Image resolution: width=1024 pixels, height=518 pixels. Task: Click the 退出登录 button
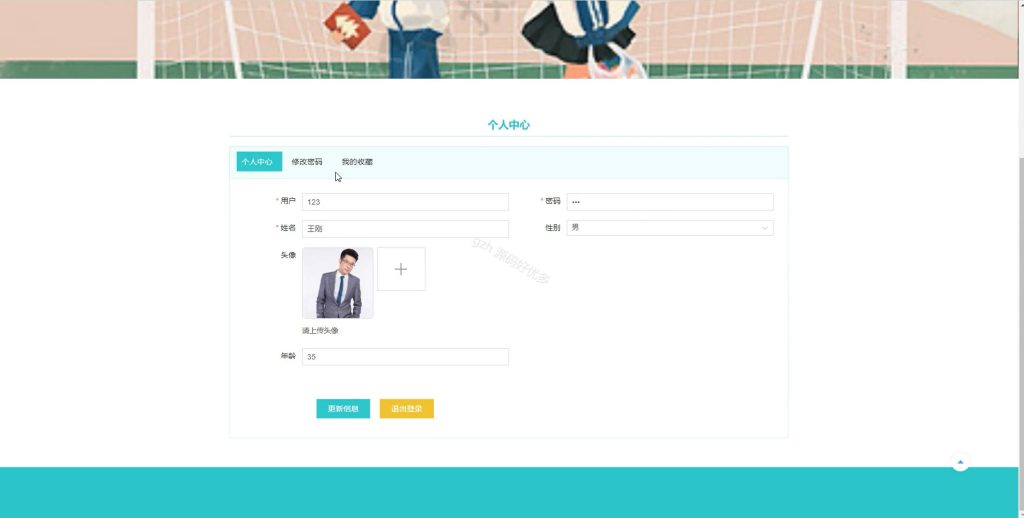(407, 409)
